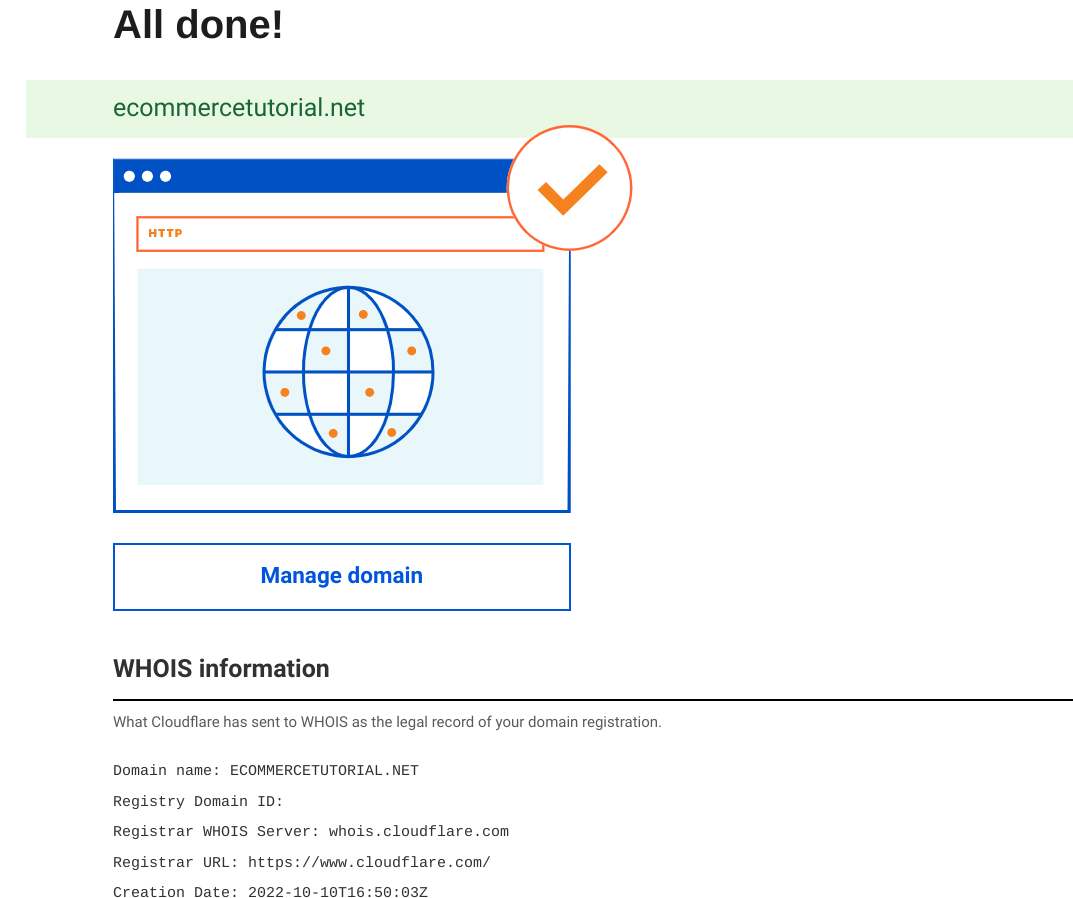Open the https://www.cloudflare.com/ registrar URL
The width and height of the screenshot is (1073, 898).
pos(369,863)
